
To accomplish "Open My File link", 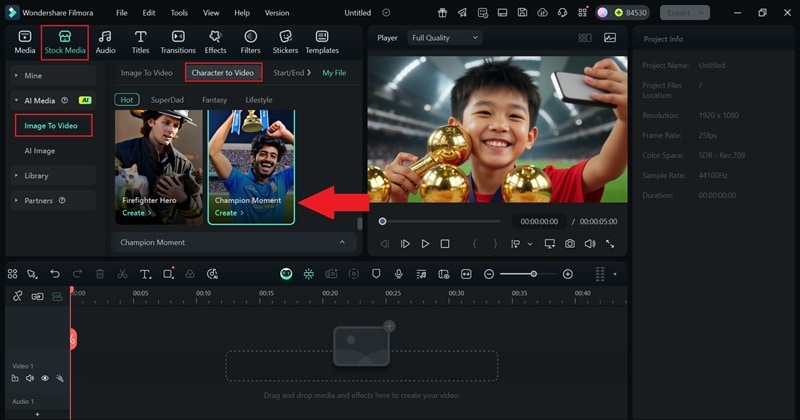I will pyautogui.click(x=334, y=73).
